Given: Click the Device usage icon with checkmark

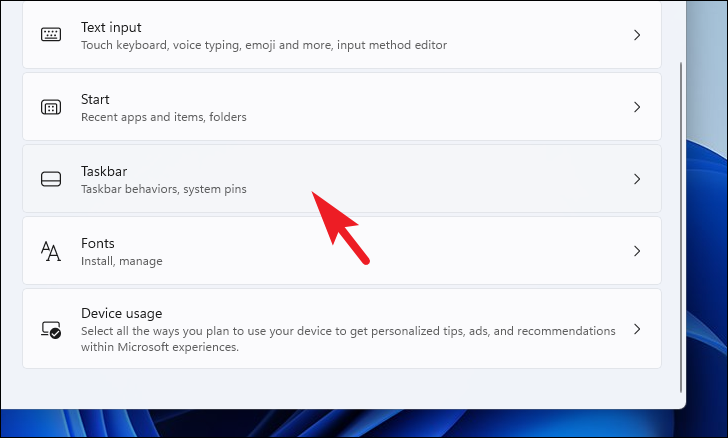Looking at the screenshot, I should (x=51, y=329).
